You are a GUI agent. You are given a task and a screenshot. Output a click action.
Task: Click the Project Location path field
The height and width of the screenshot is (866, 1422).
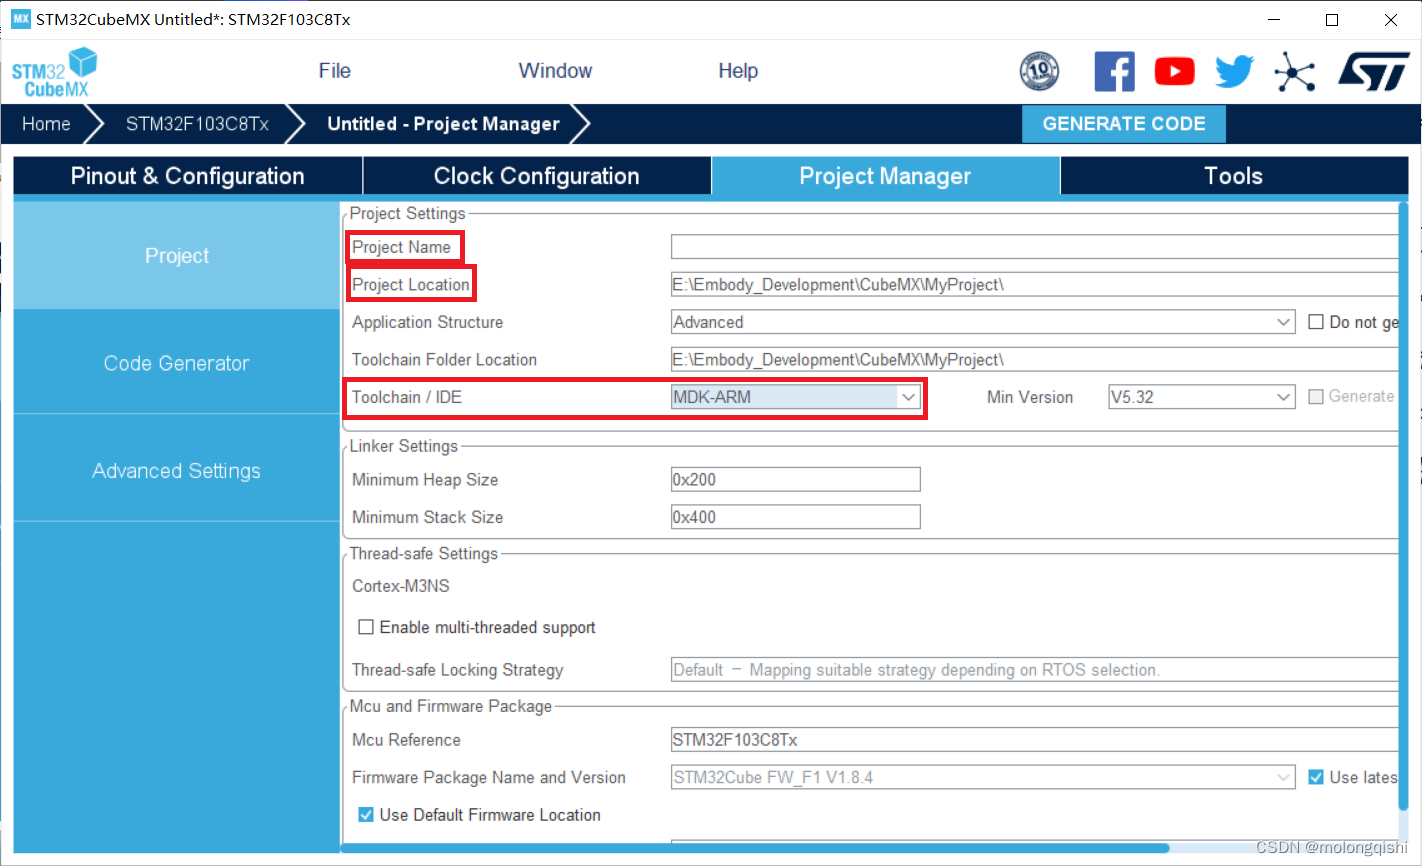[x=1034, y=285]
